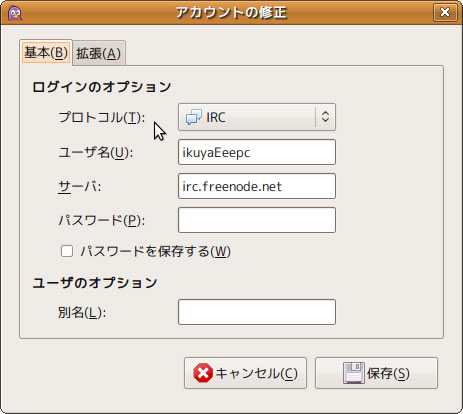This screenshot has width=463, height=414.
Task: Click the 保存(S) button
Action: click(376, 373)
